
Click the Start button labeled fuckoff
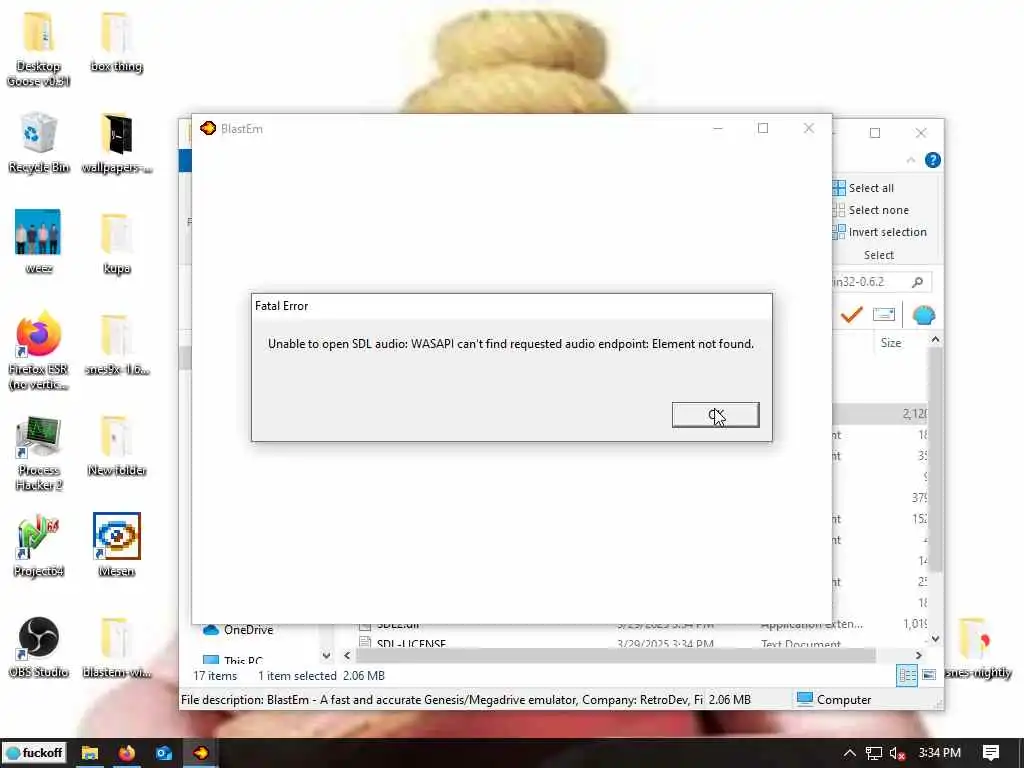34,752
